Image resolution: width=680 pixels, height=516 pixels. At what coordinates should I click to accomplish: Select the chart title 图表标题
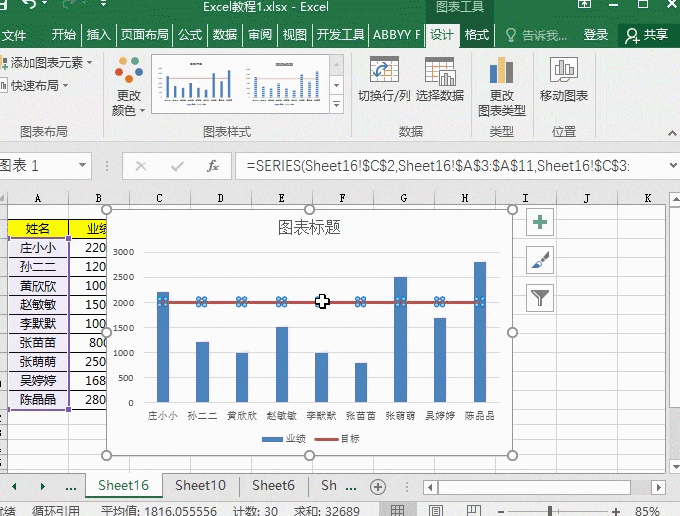[309, 227]
